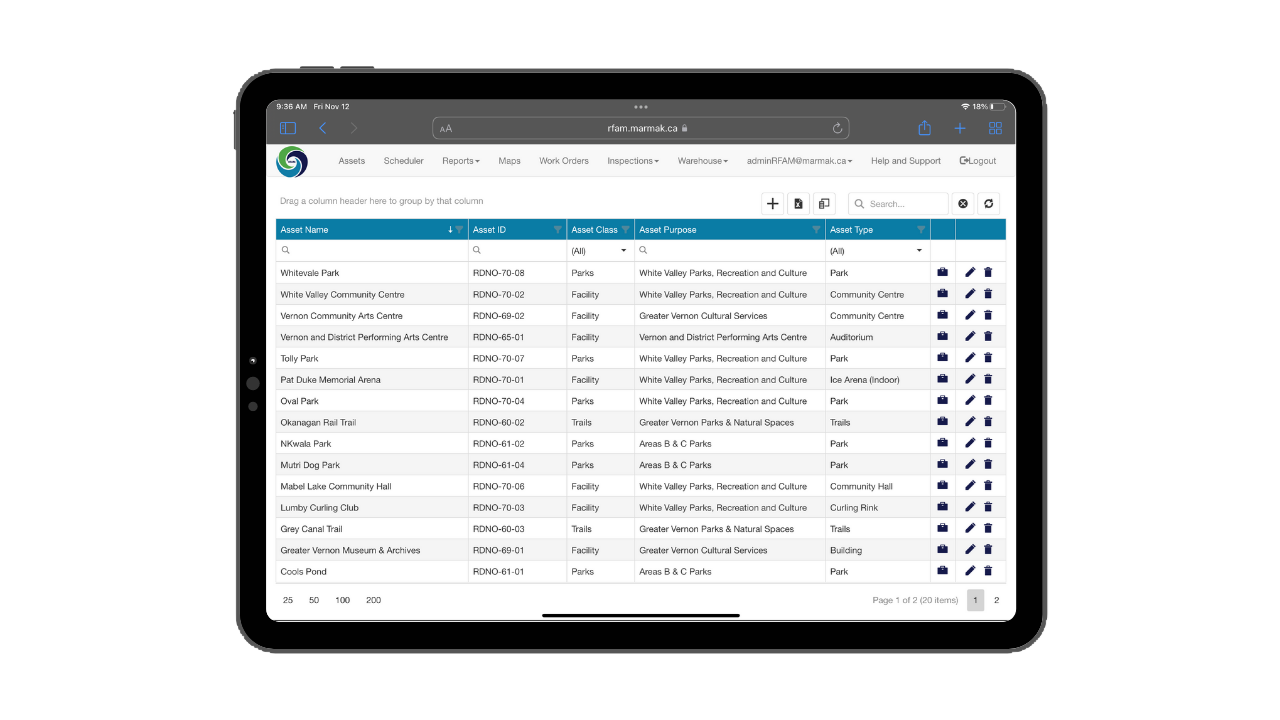Refresh the asset grid

[988, 203]
